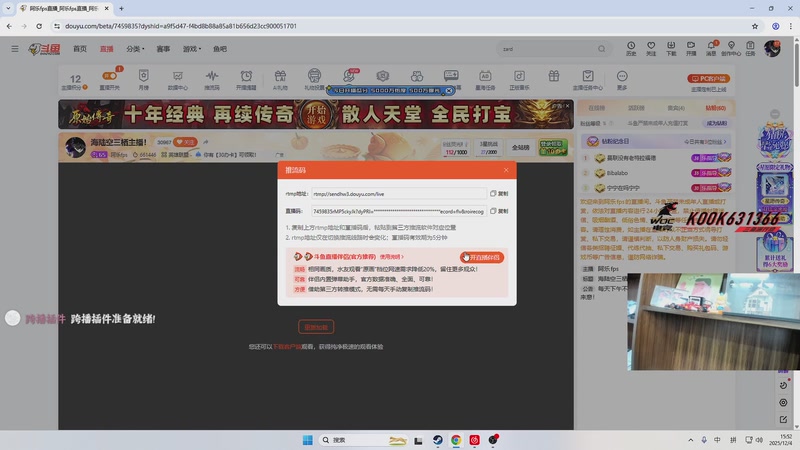
Task: Open 下载 download icon
Action: 671,48
